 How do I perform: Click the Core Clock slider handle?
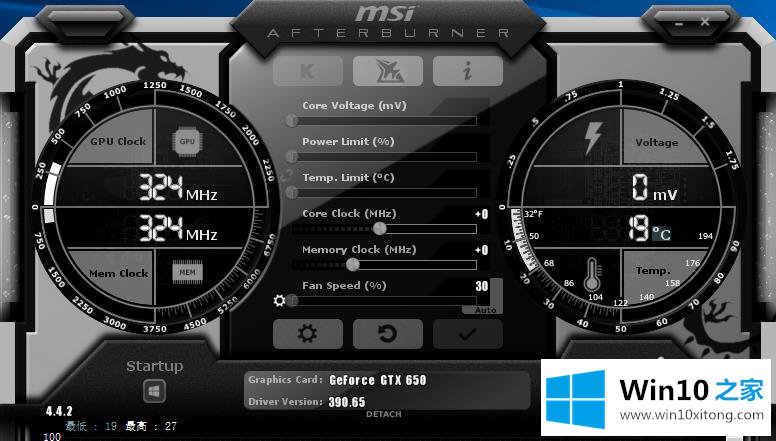(x=380, y=228)
